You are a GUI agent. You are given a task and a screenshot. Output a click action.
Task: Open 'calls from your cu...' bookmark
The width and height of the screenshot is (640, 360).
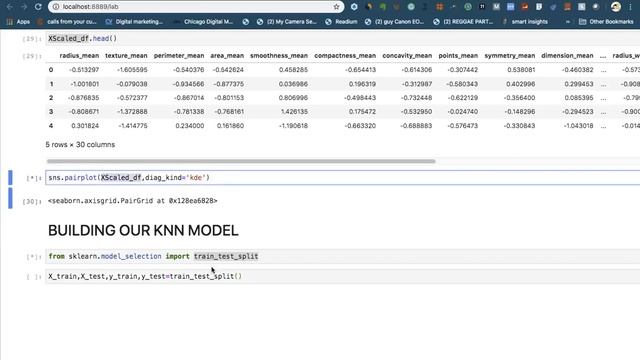point(67,22)
